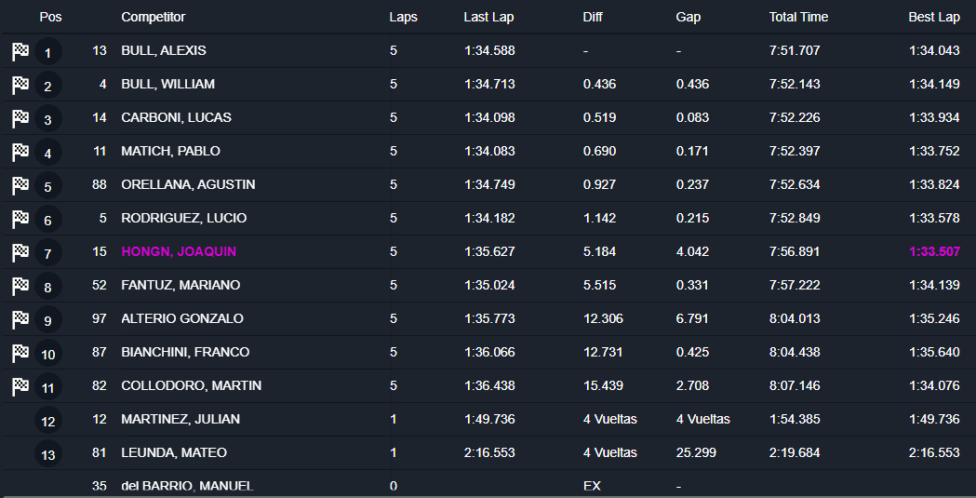Viewport: 976px width, 498px height.
Task: Click the fastest lap time 1:33.507
Action: pos(934,252)
